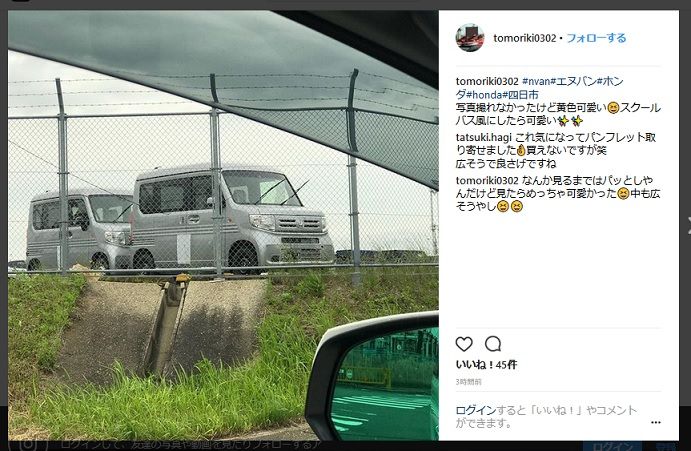View the いいね！45件 likes count
691x451 pixels.
[486, 365]
